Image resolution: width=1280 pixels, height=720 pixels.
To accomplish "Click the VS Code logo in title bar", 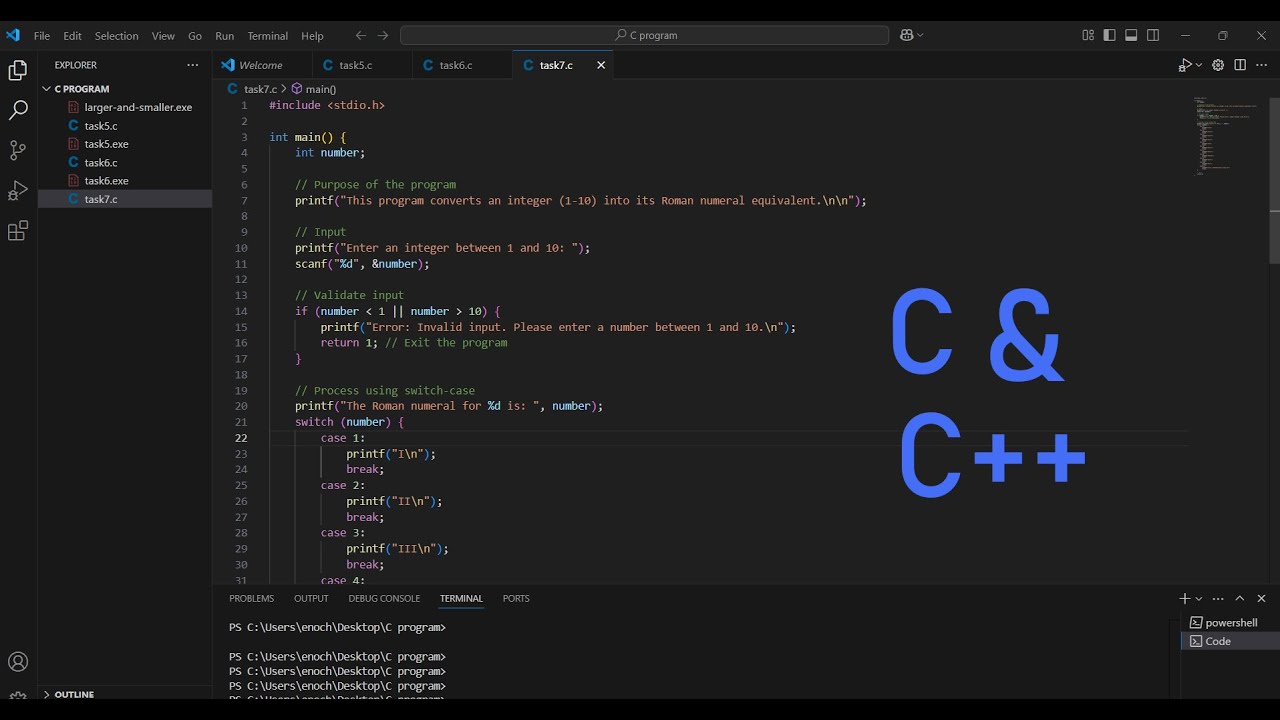I will (12, 35).
